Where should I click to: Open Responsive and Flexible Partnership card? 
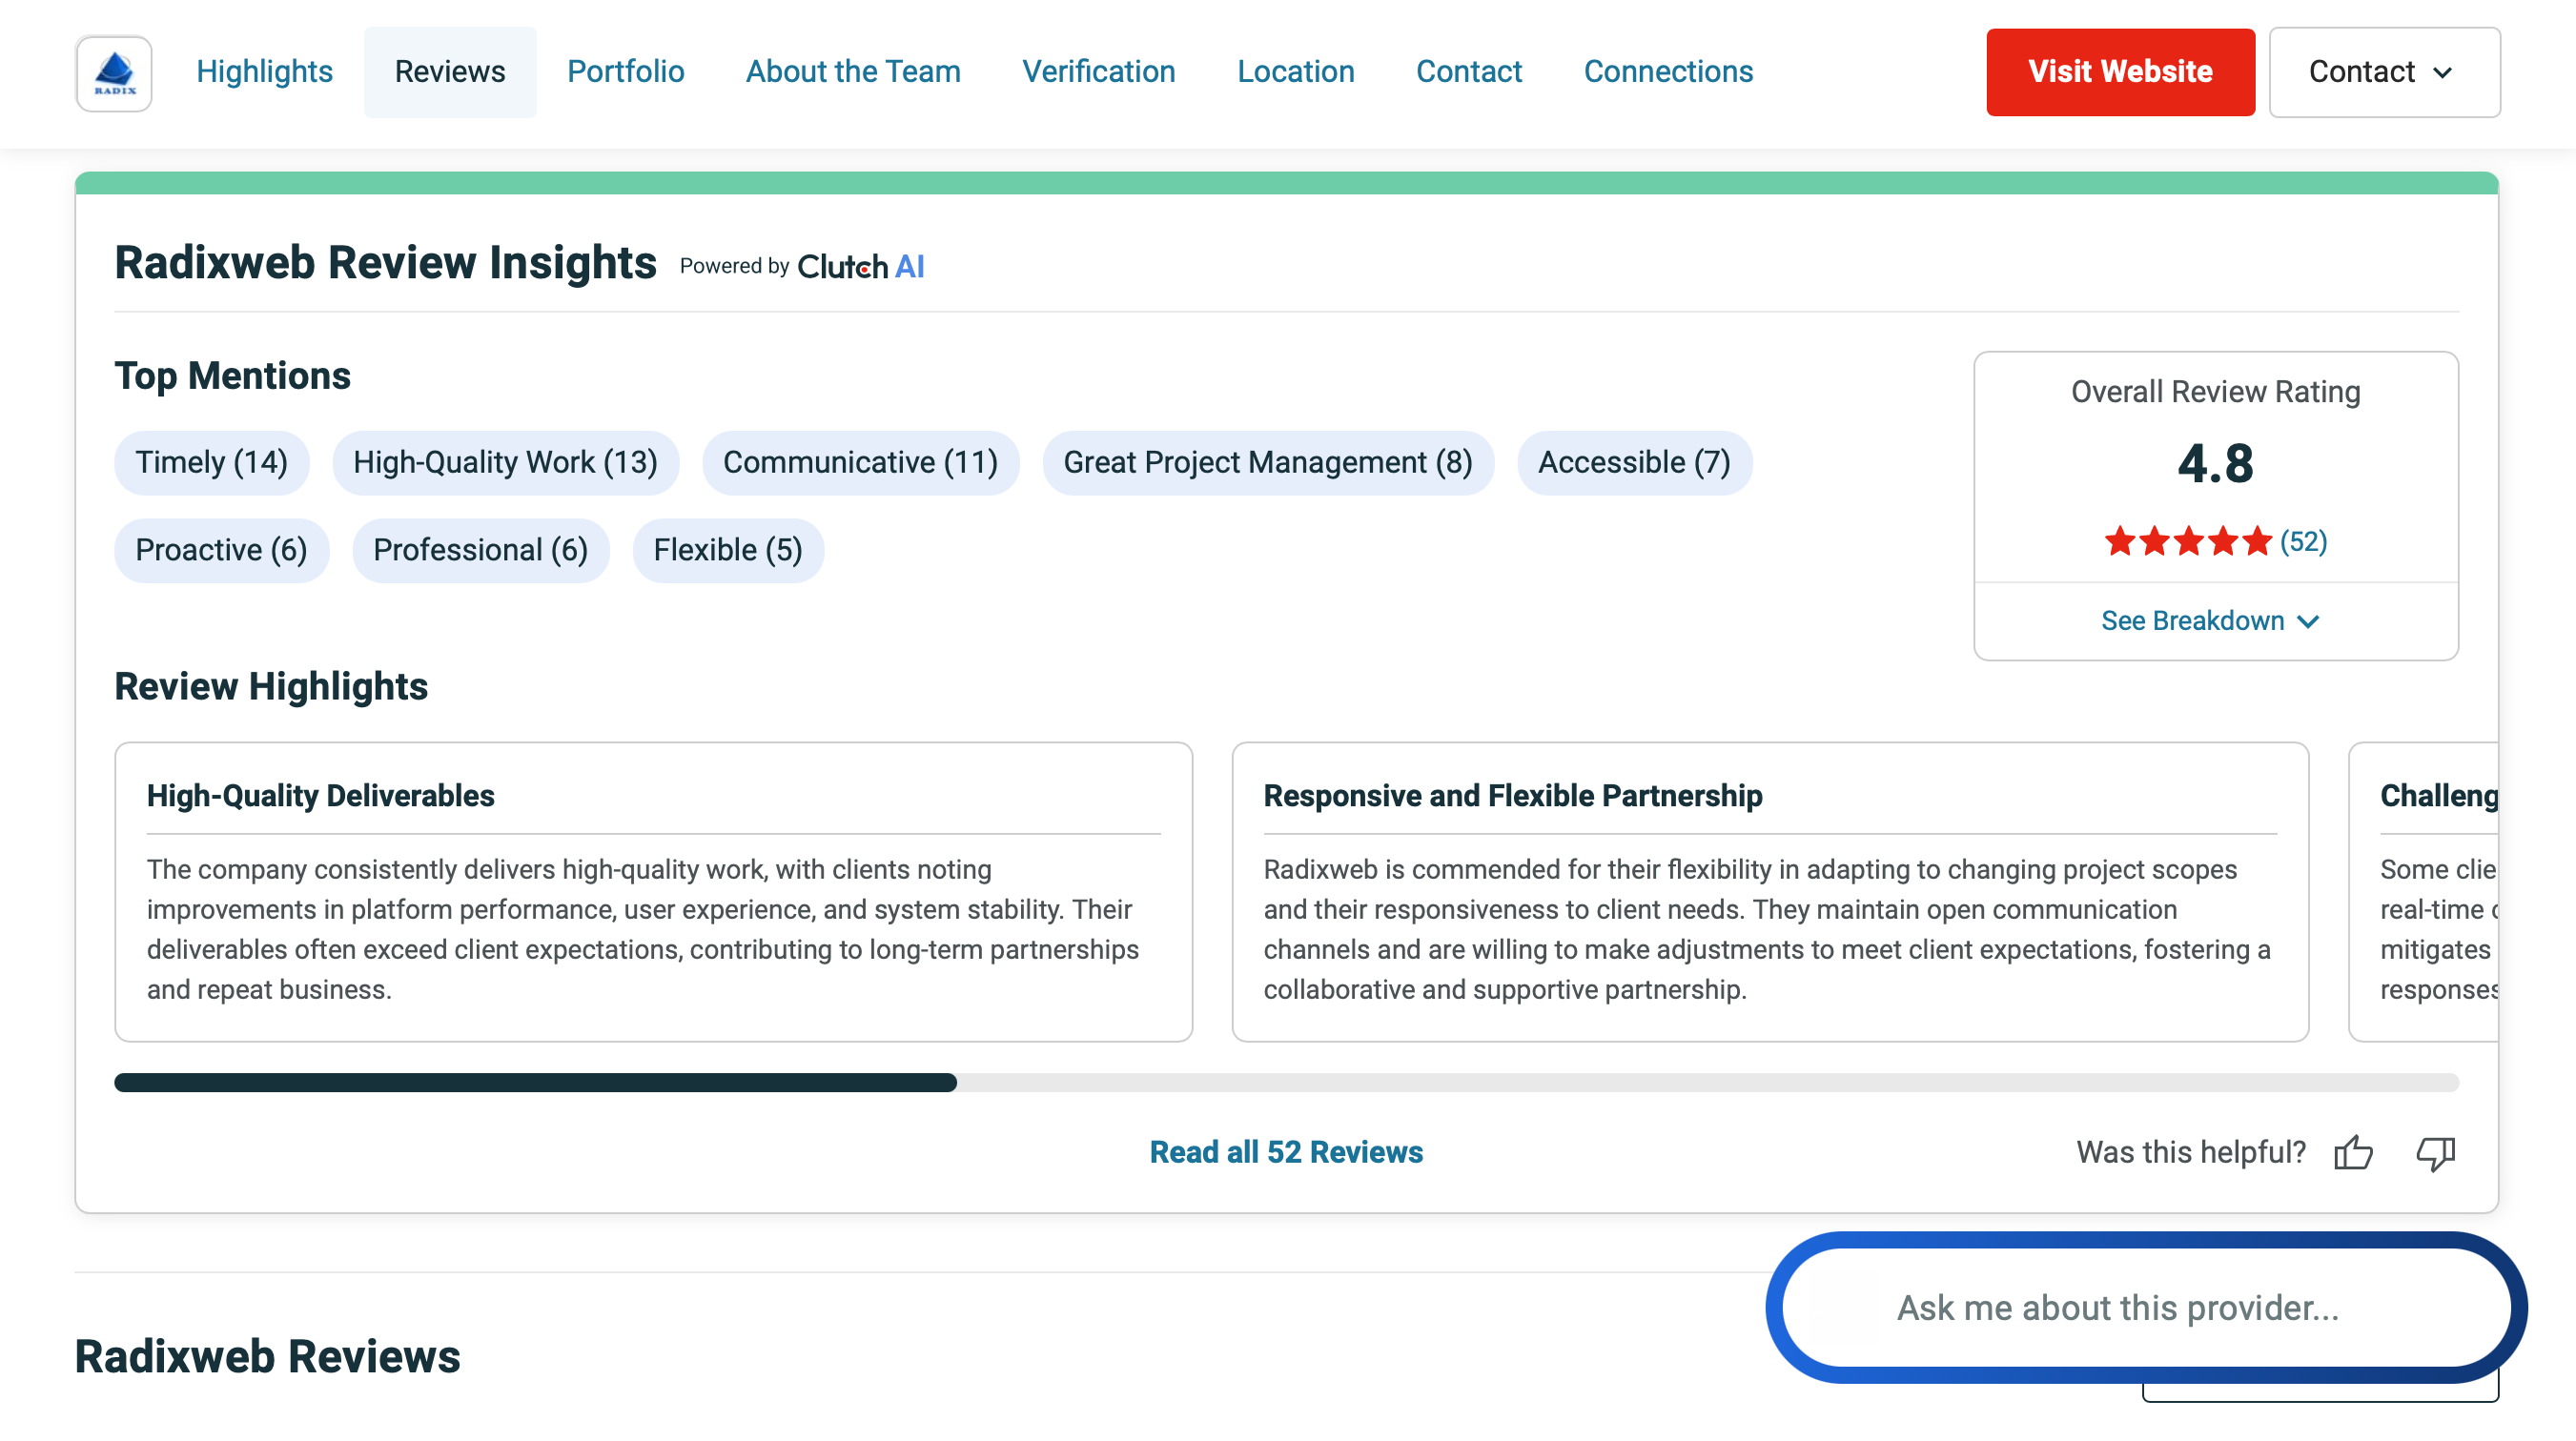point(1770,892)
